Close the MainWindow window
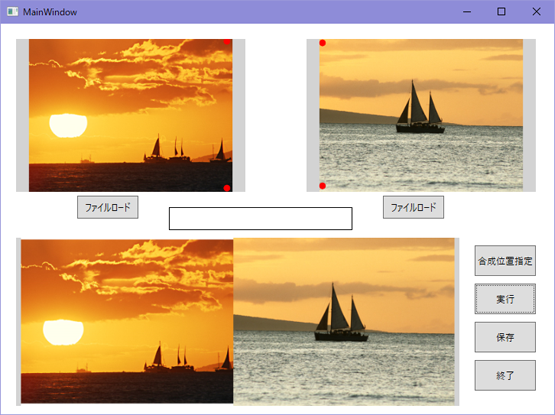The image size is (555, 415). (x=536, y=12)
